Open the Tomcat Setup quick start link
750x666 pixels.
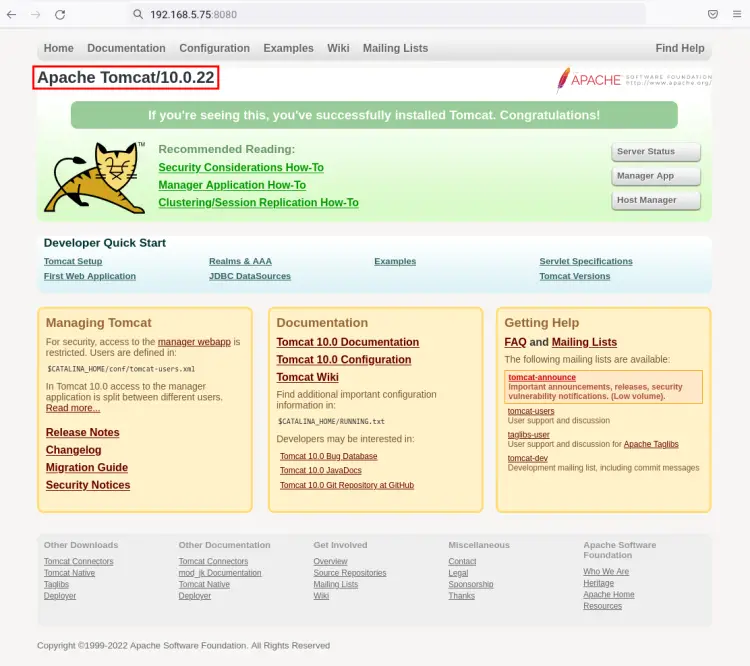click(x=73, y=261)
